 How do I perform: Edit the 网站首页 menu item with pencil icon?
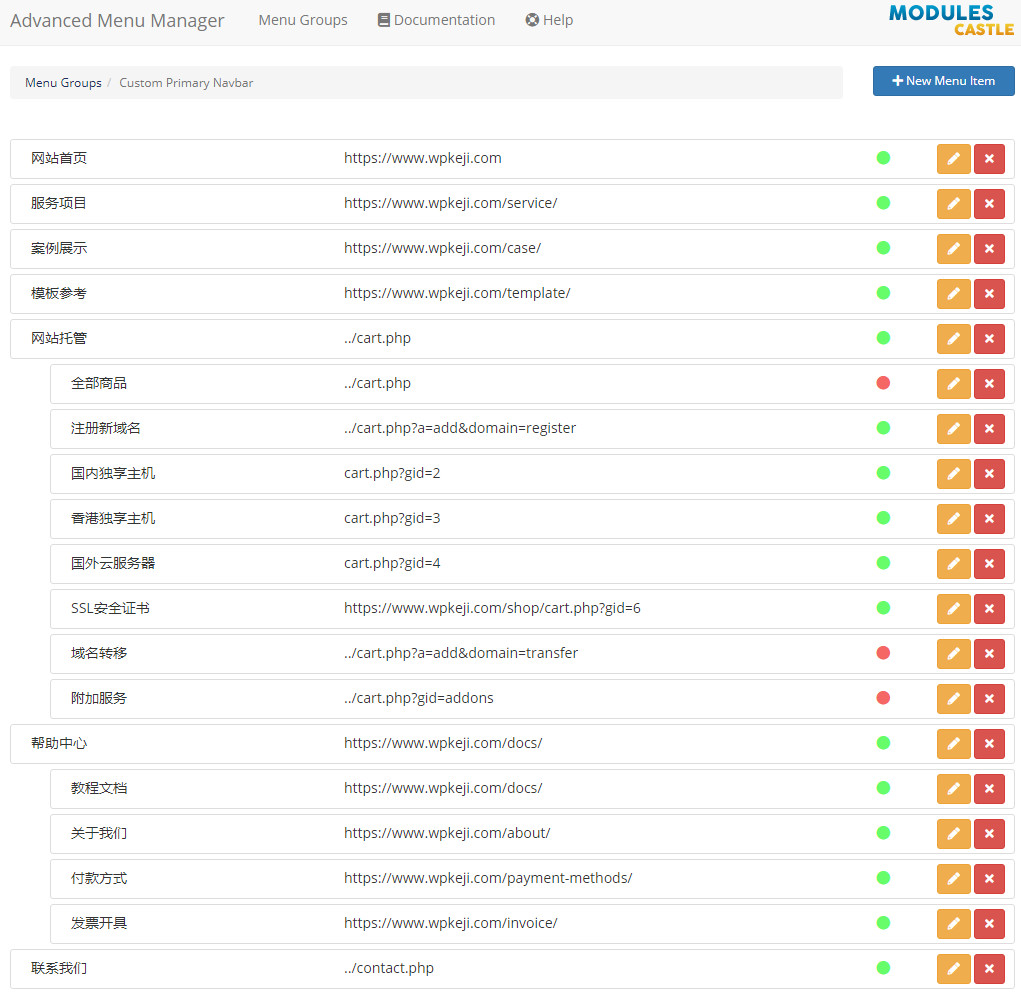953,158
